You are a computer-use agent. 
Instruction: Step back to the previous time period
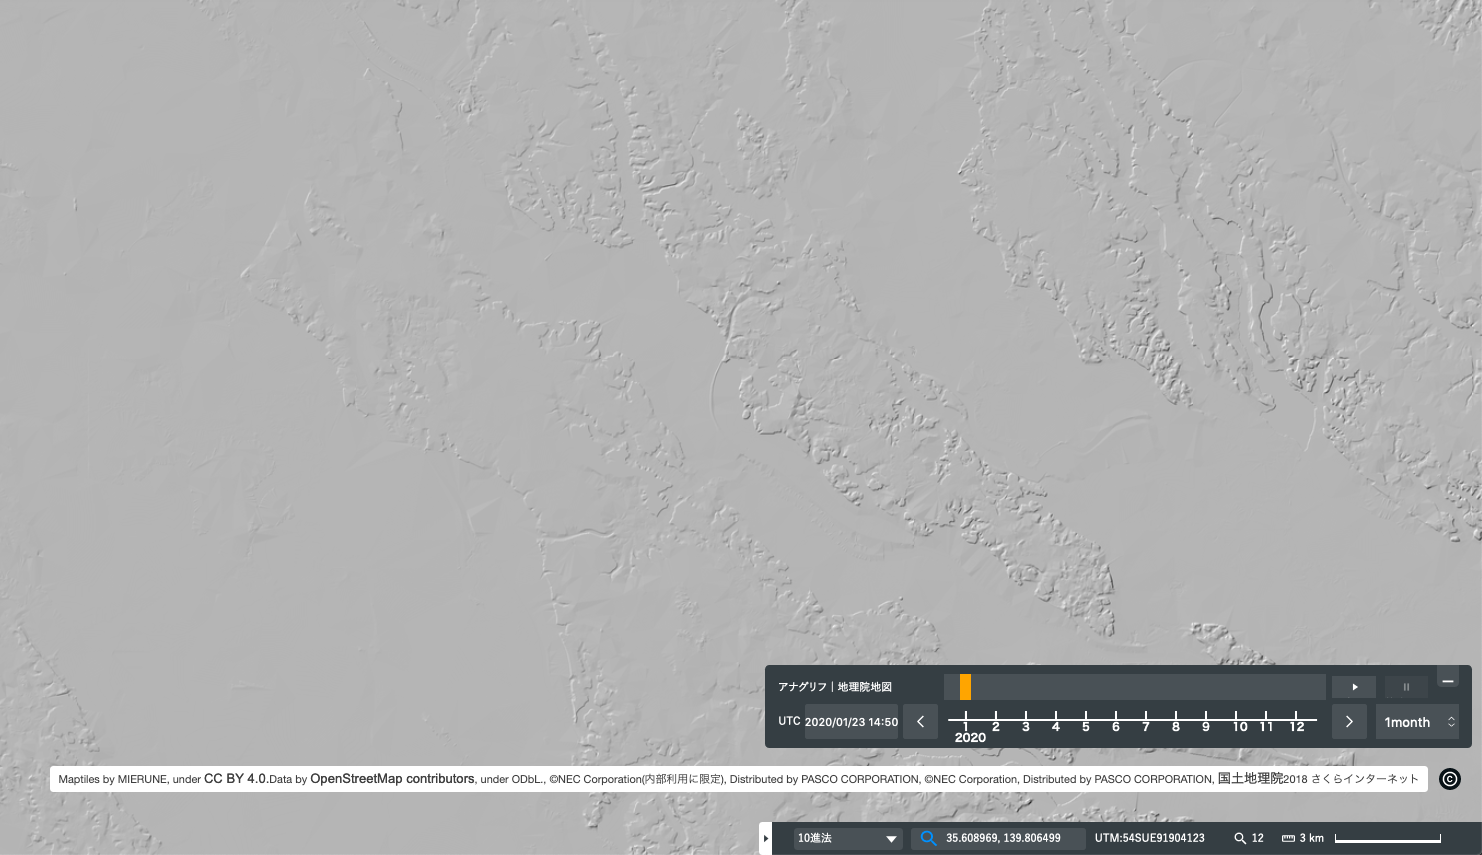(920, 721)
